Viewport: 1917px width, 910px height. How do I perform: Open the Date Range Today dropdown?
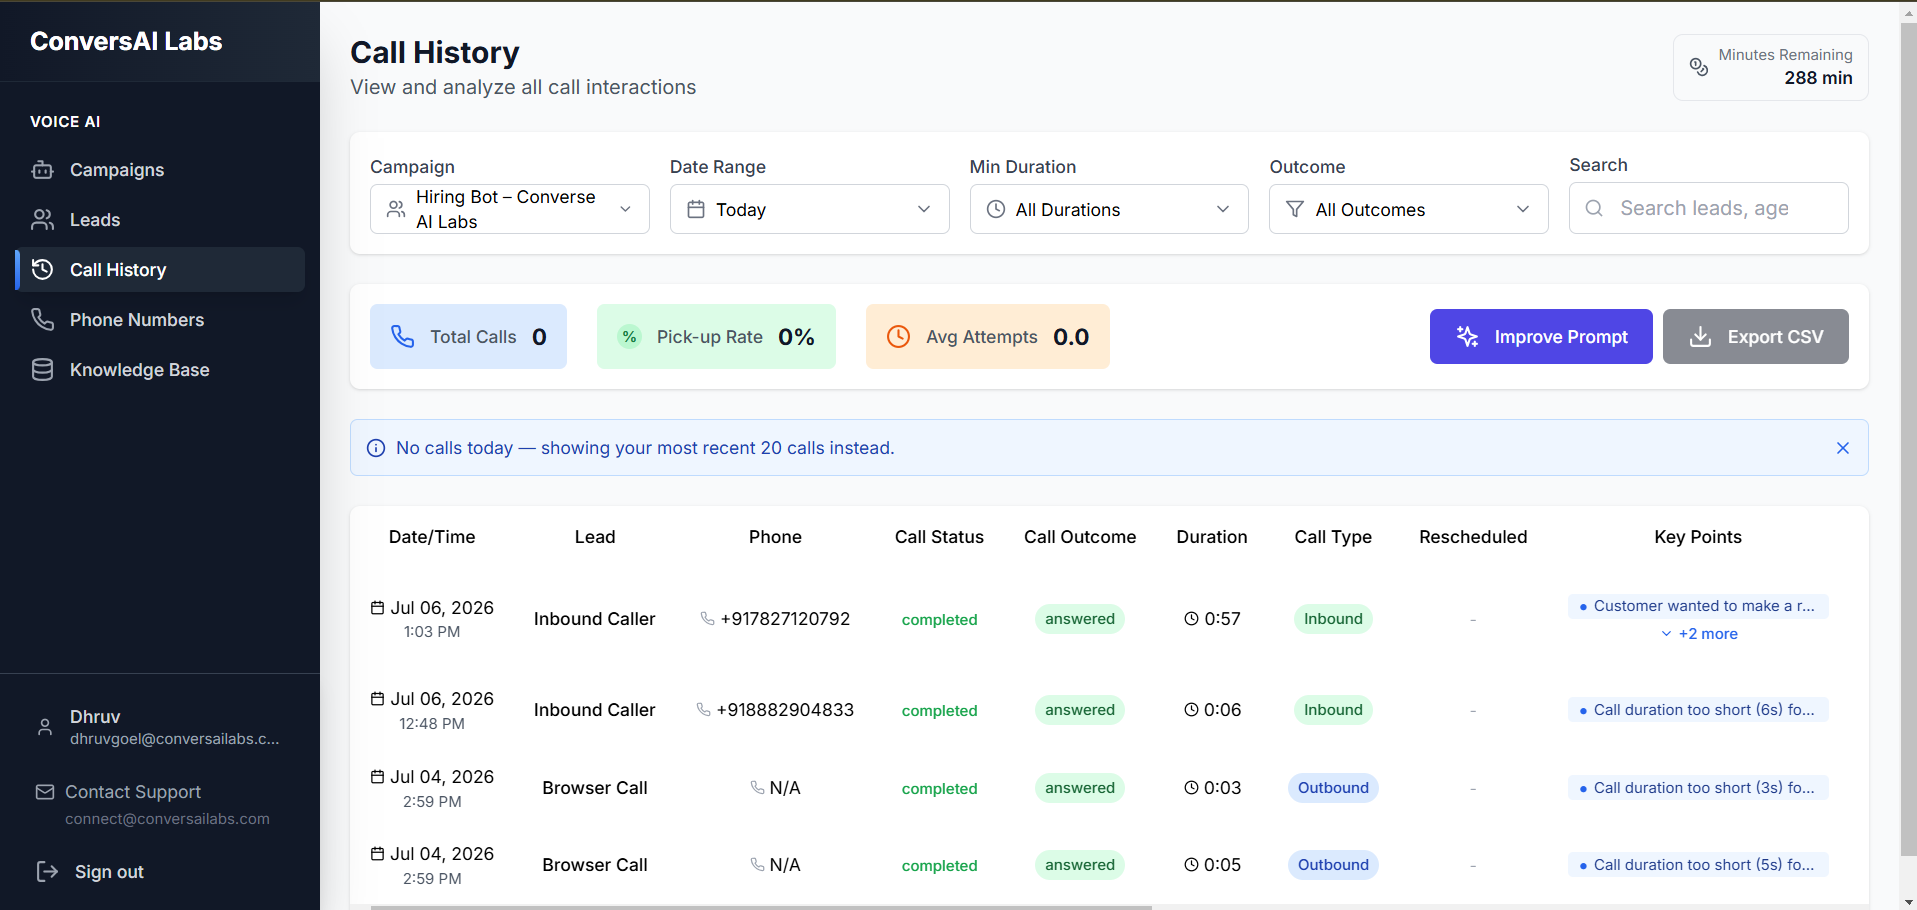810,209
